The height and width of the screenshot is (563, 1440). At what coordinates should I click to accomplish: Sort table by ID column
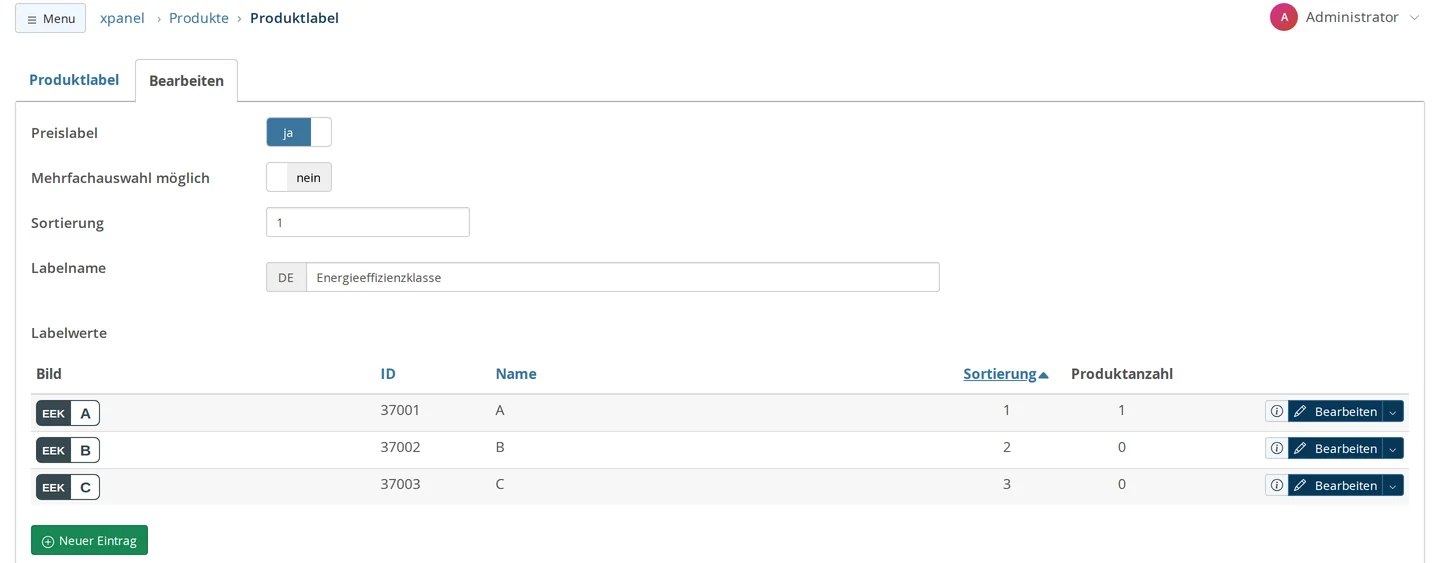tap(388, 374)
